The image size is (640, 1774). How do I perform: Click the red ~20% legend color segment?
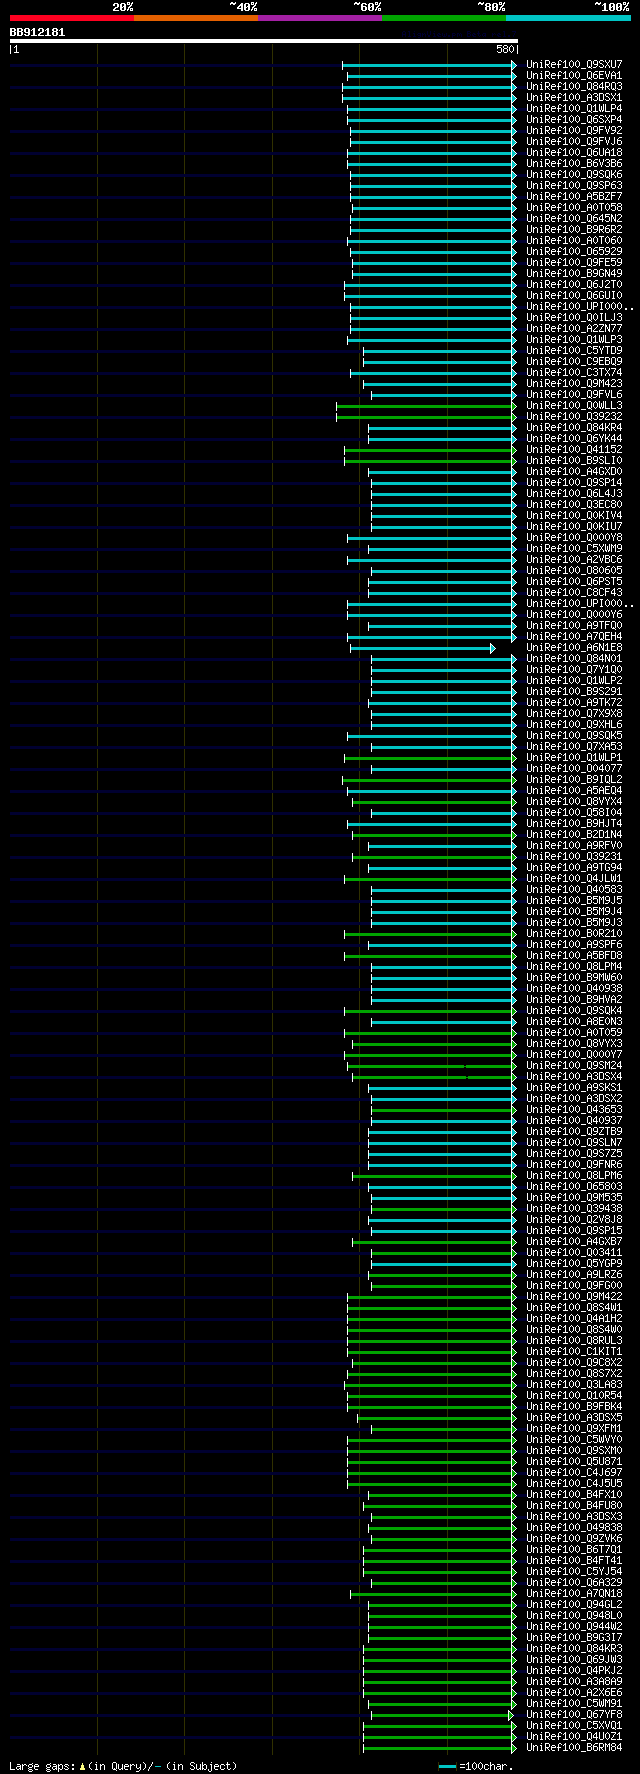pyautogui.click(x=71, y=18)
